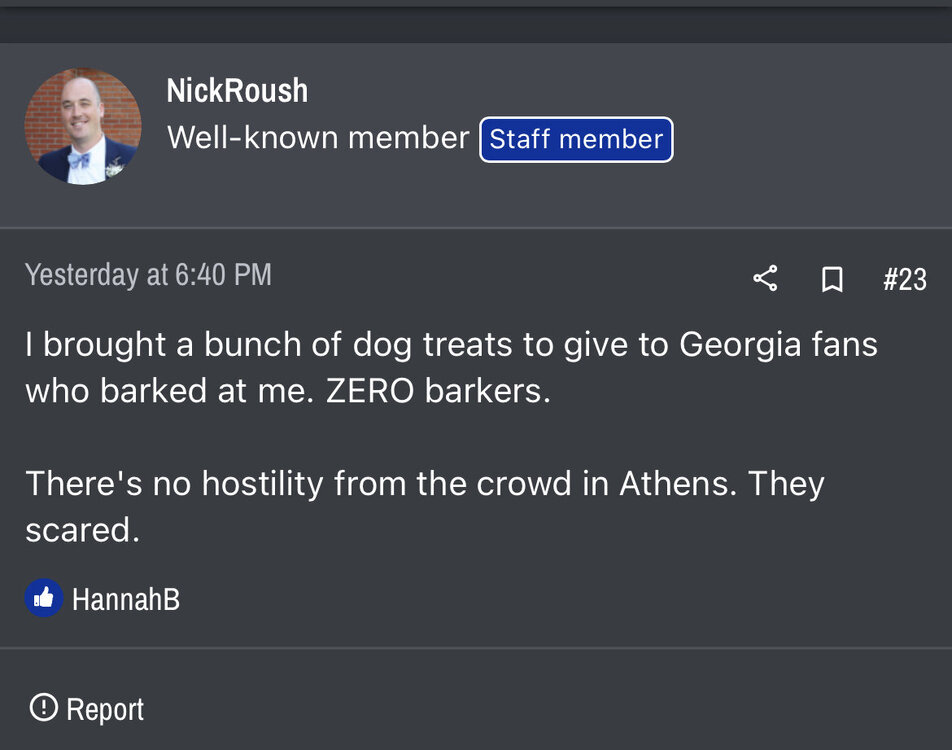Click the Report text link

[x=105, y=709]
